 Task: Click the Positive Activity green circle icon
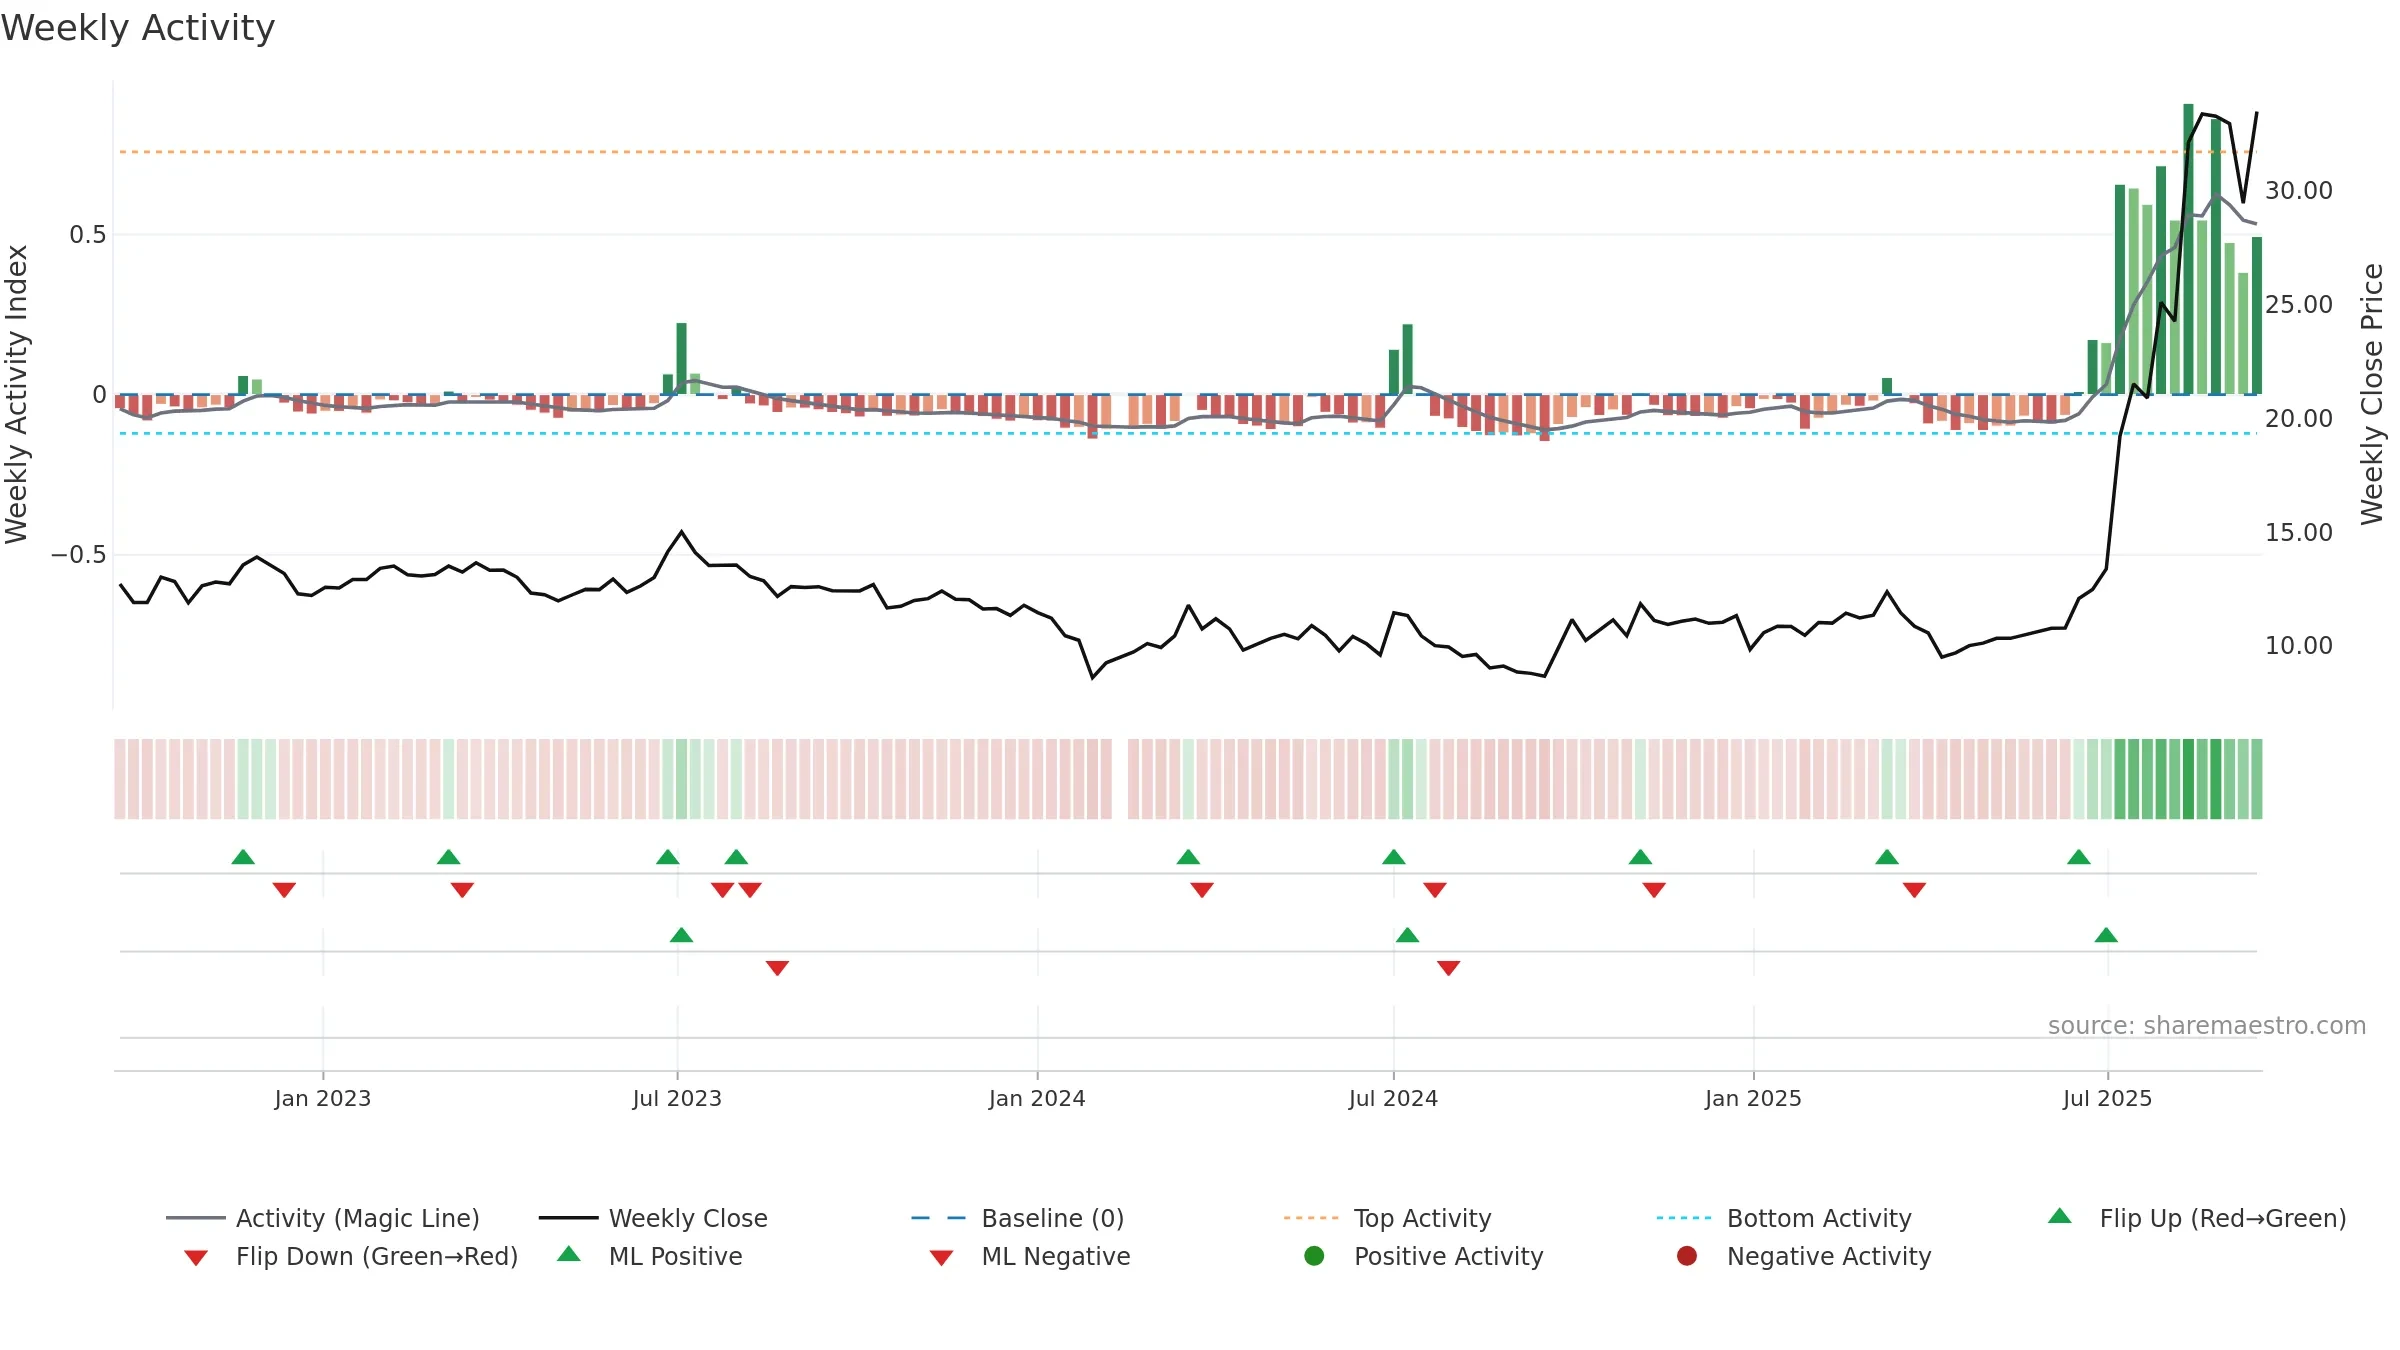[x=1314, y=1255]
